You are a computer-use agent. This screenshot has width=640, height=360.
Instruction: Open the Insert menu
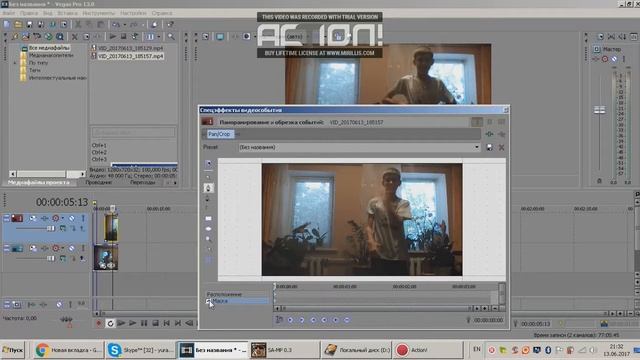[67, 13]
